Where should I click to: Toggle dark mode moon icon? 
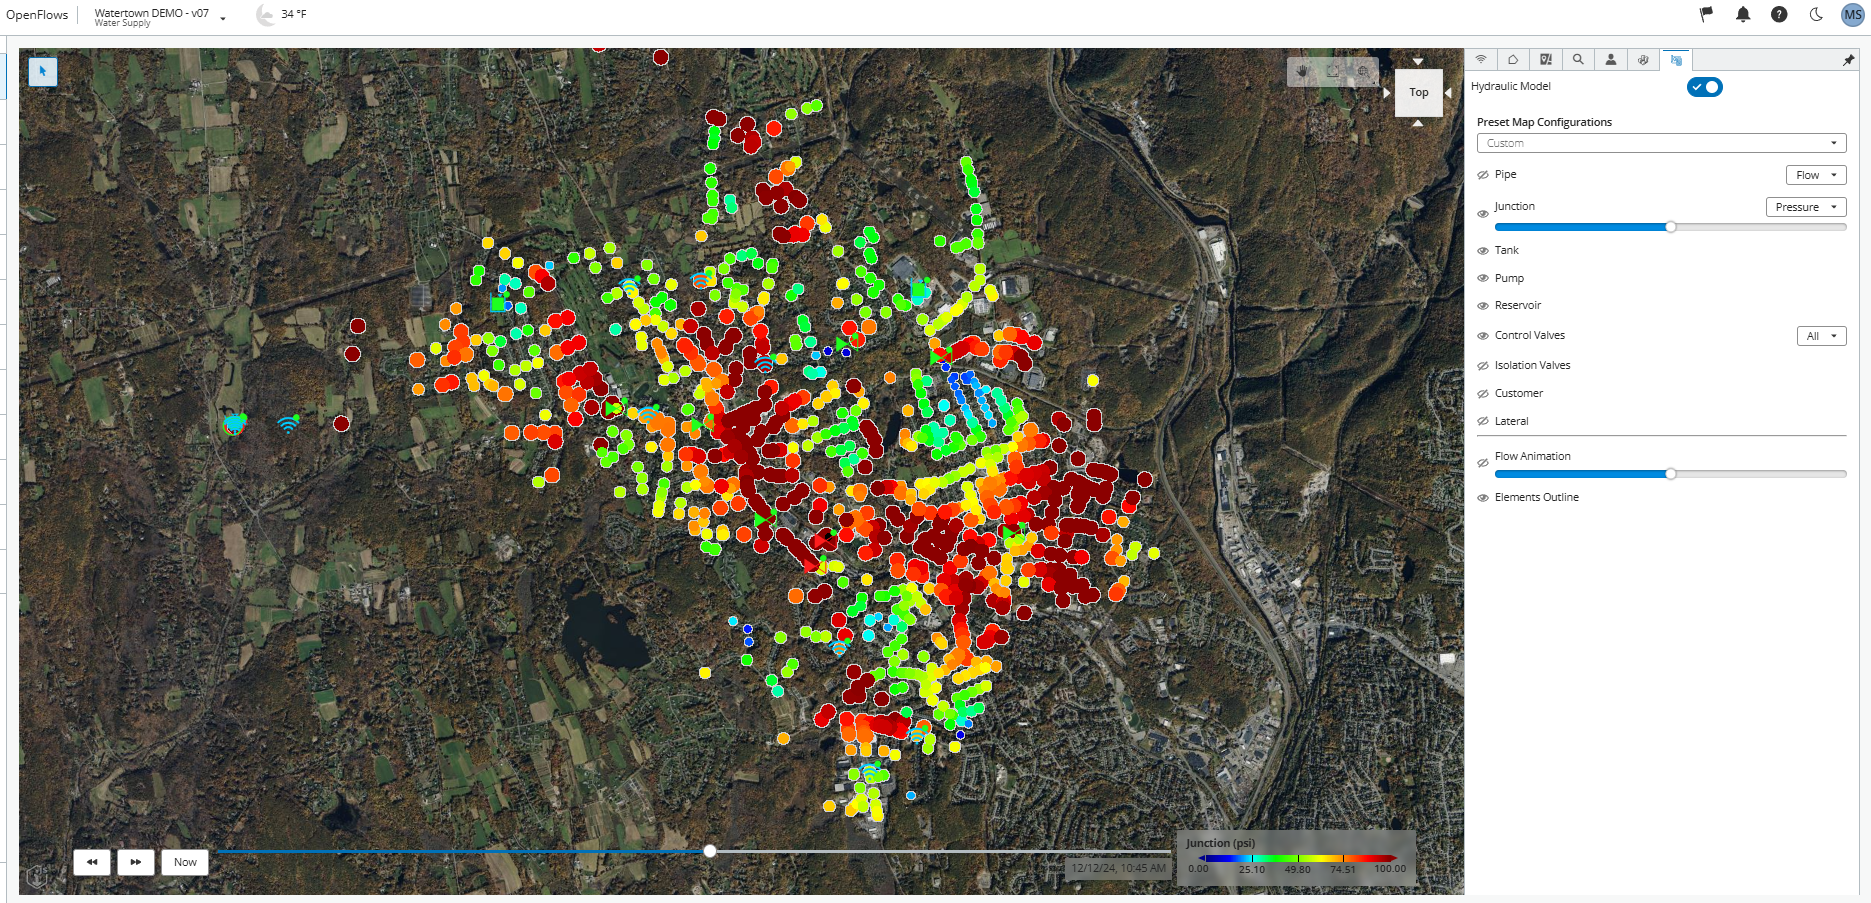(1816, 14)
